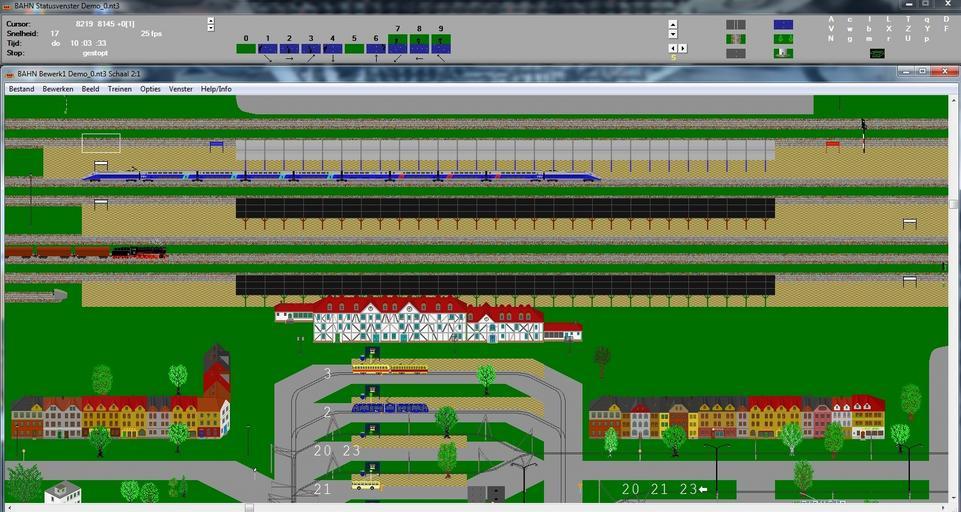Click the solid blue swatch in status window
Screen dimensions: 961x512
click(783, 24)
